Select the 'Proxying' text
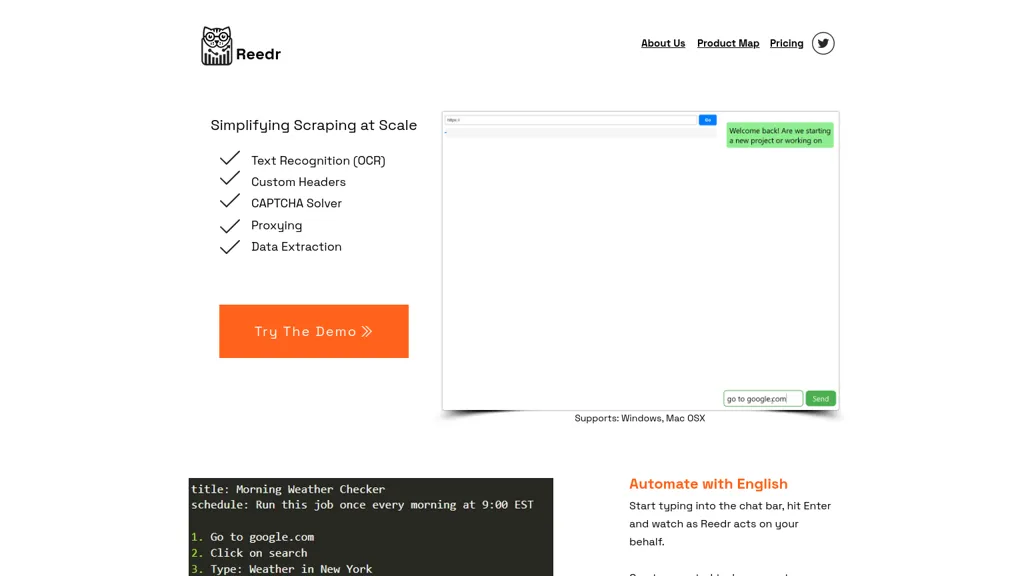The image size is (1024, 576). [277, 225]
